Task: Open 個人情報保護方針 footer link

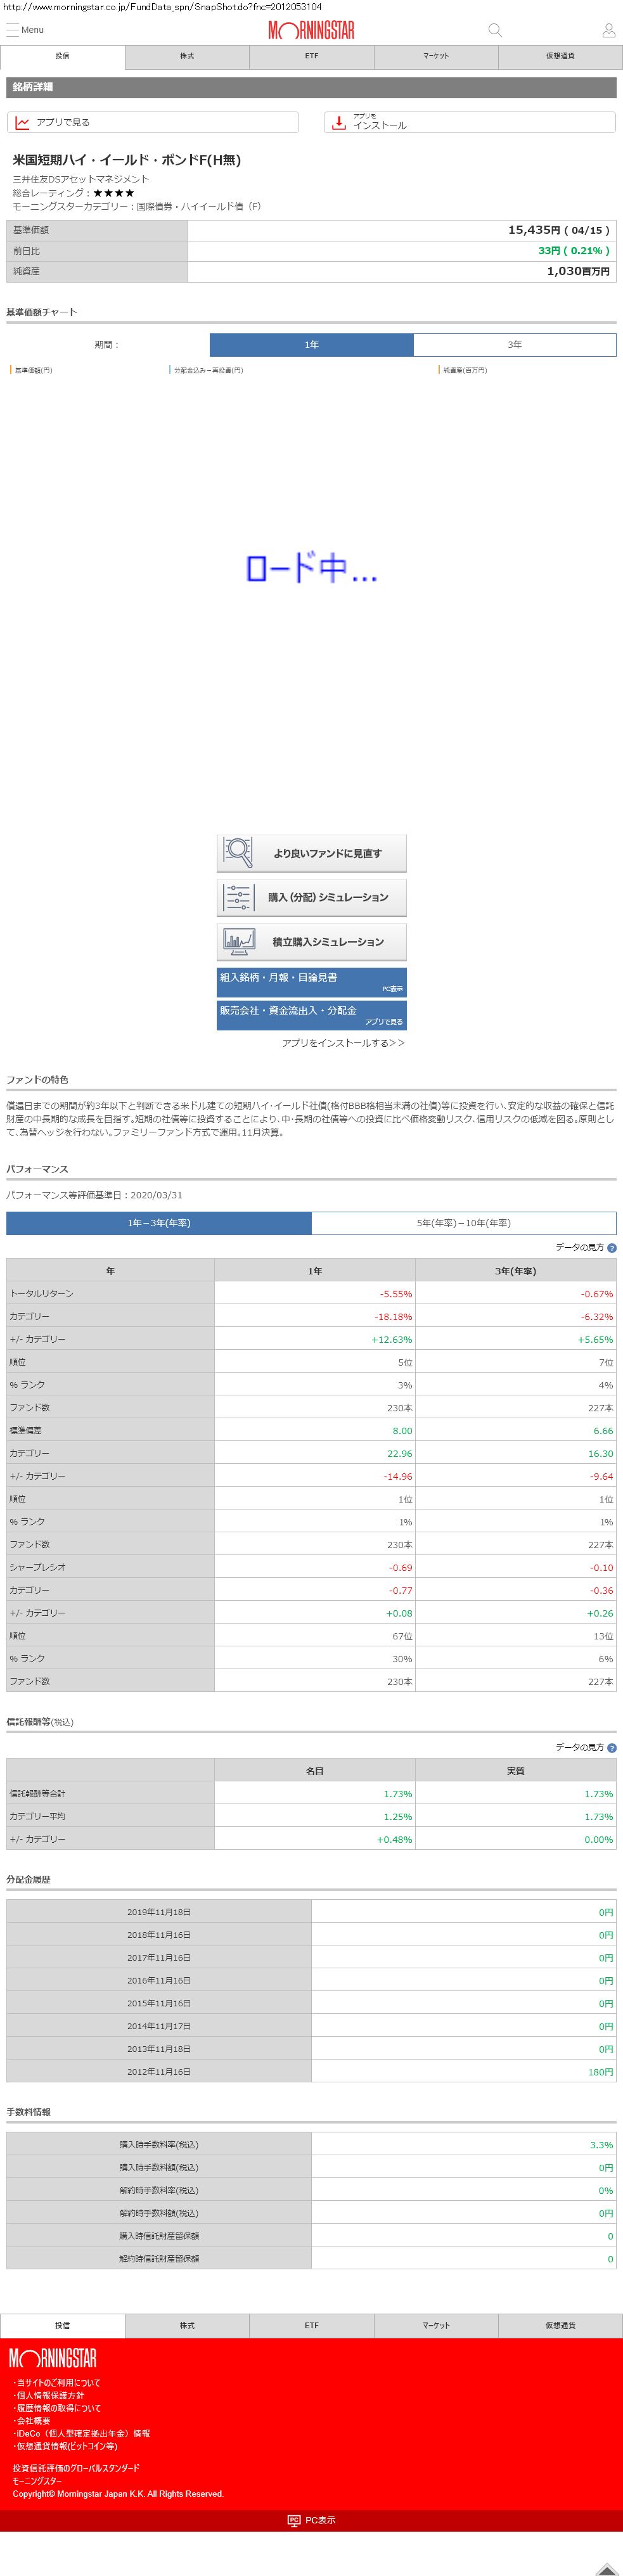Action: click(x=50, y=2395)
